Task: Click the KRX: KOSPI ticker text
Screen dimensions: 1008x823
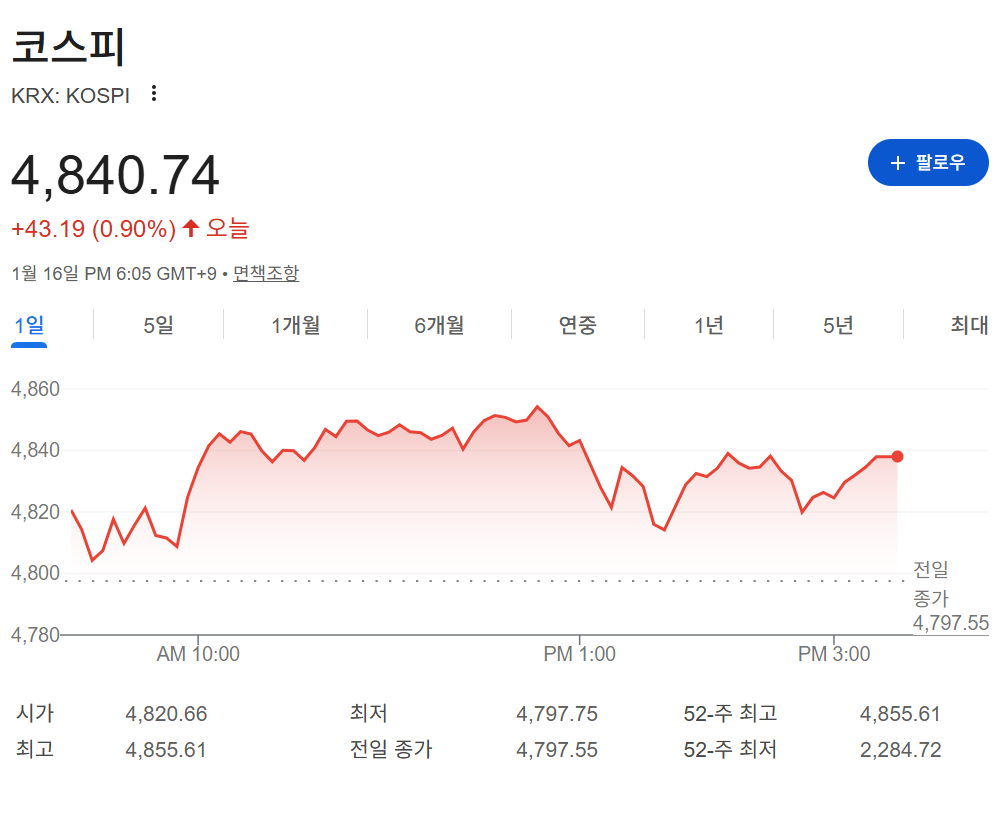Action: pos(70,96)
